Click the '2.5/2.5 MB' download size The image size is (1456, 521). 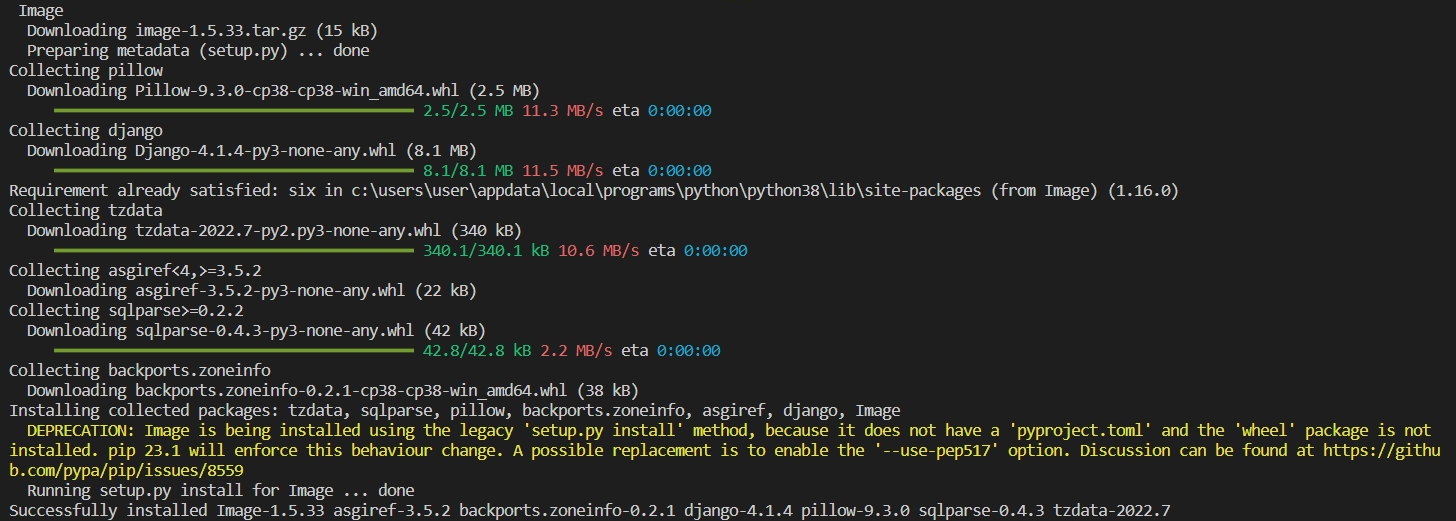tap(468, 110)
